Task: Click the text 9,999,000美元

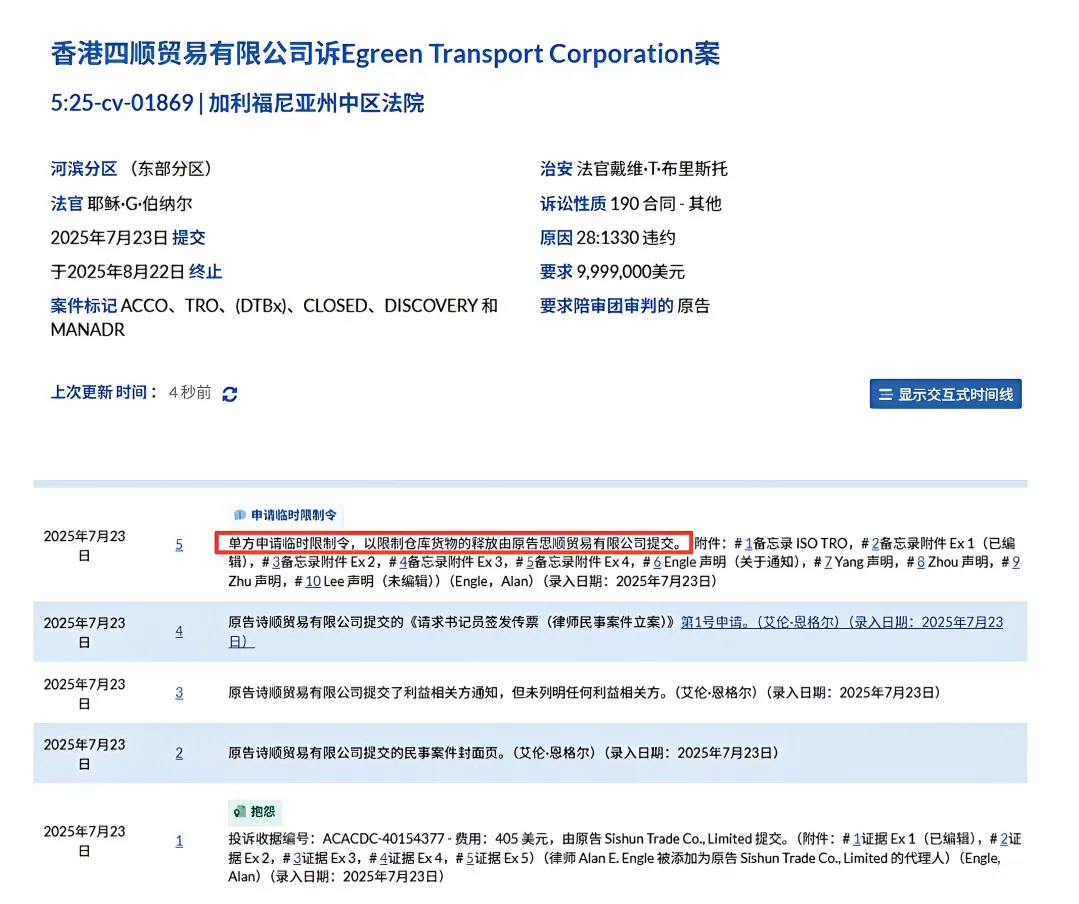Action: [x=630, y=272]
